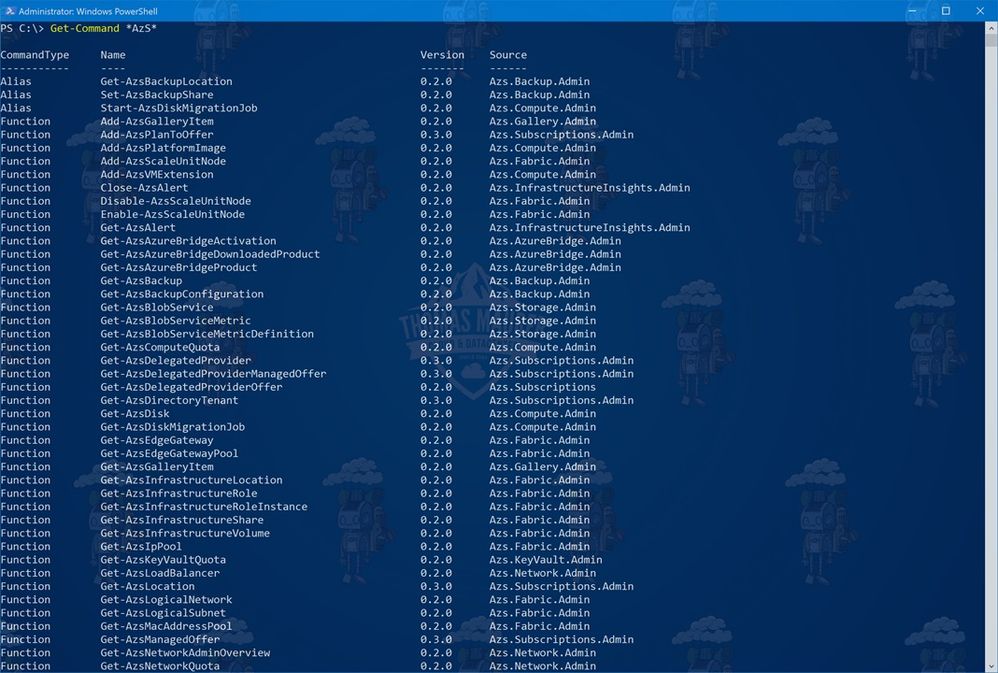Click Get-AzsDelegatedProvider function name

(176, 361)
